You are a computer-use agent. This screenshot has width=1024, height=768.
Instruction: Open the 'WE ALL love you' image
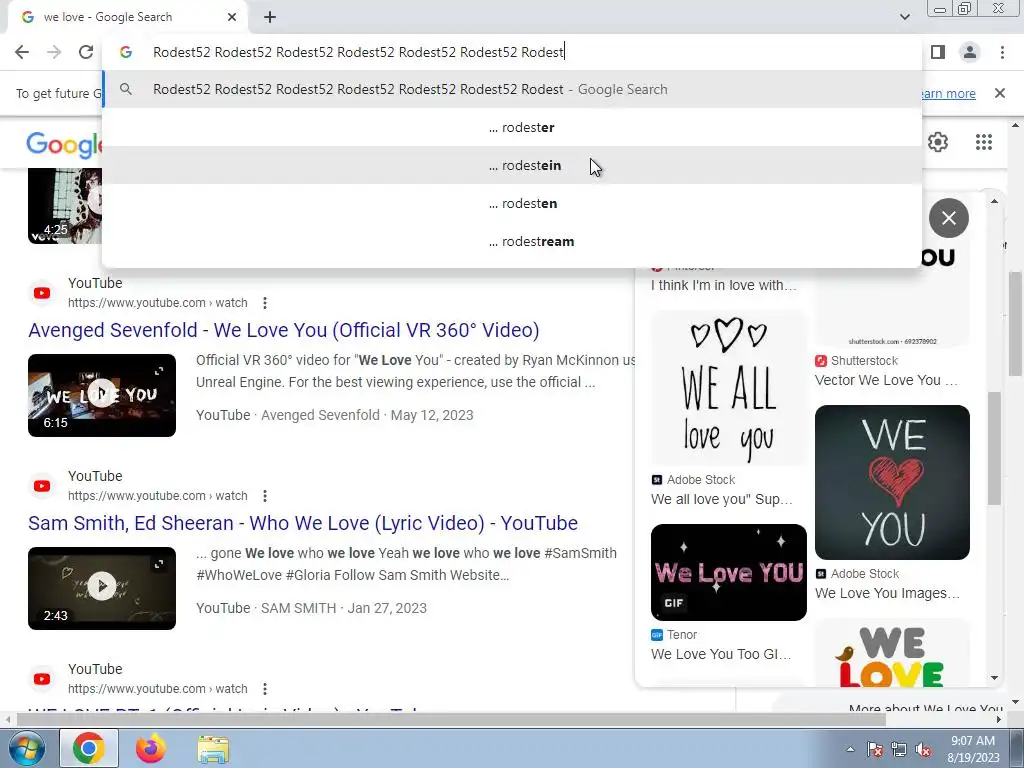tap(728, 388)
